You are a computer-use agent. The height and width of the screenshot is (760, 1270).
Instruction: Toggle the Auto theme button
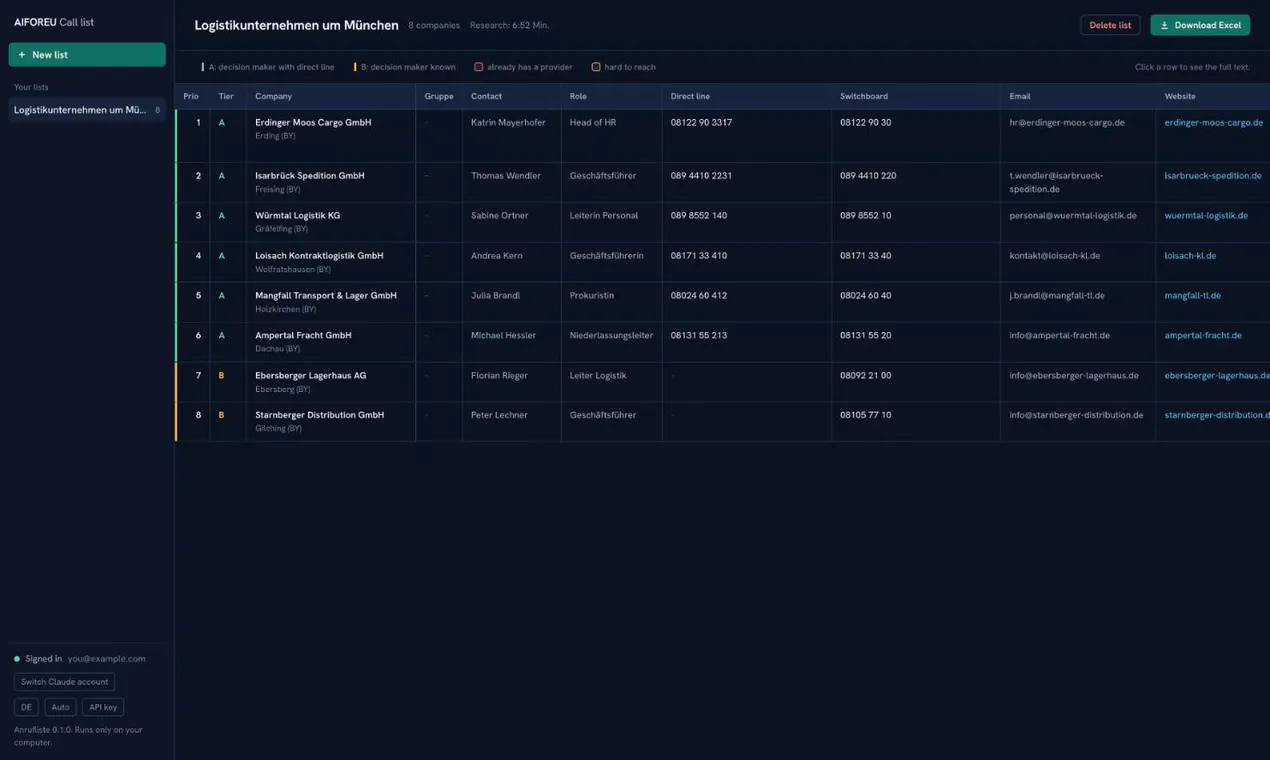pyautogui.click(x=60, y=707)
